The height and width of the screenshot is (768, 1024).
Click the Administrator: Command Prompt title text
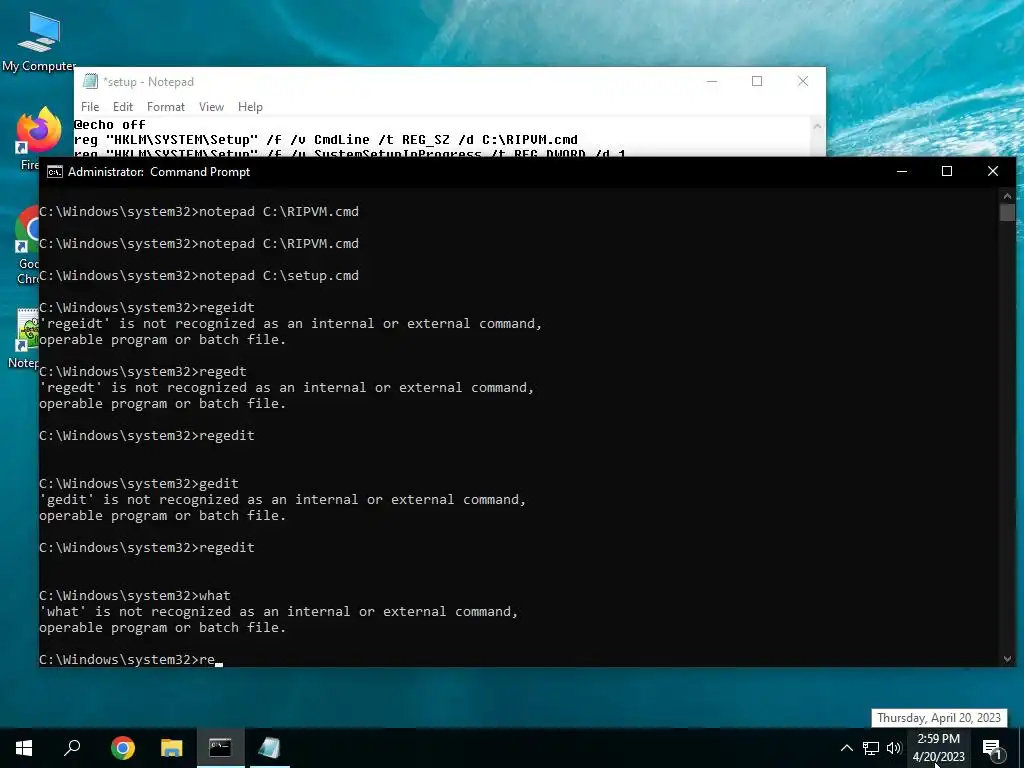click(x=159, y=172)
